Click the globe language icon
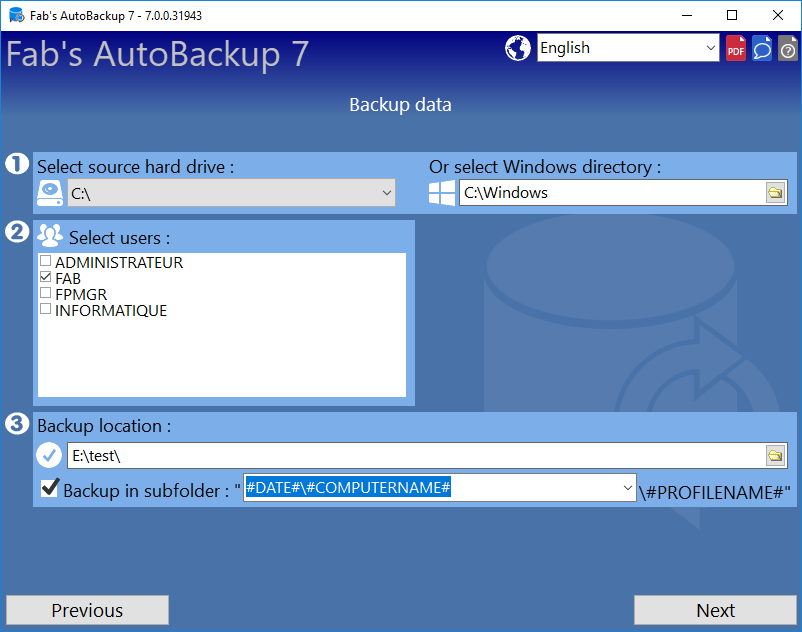Image resolution: width=802 pixels, height=632 pixels. [518, 48]
